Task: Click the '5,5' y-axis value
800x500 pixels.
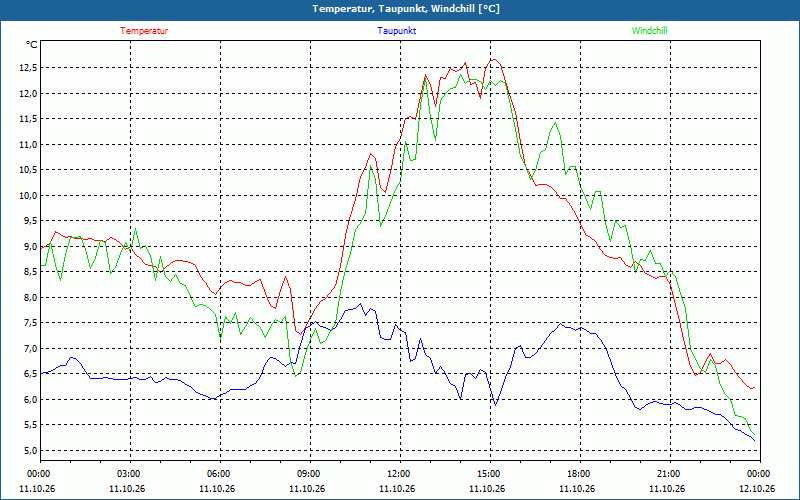Action: [31, 425]
